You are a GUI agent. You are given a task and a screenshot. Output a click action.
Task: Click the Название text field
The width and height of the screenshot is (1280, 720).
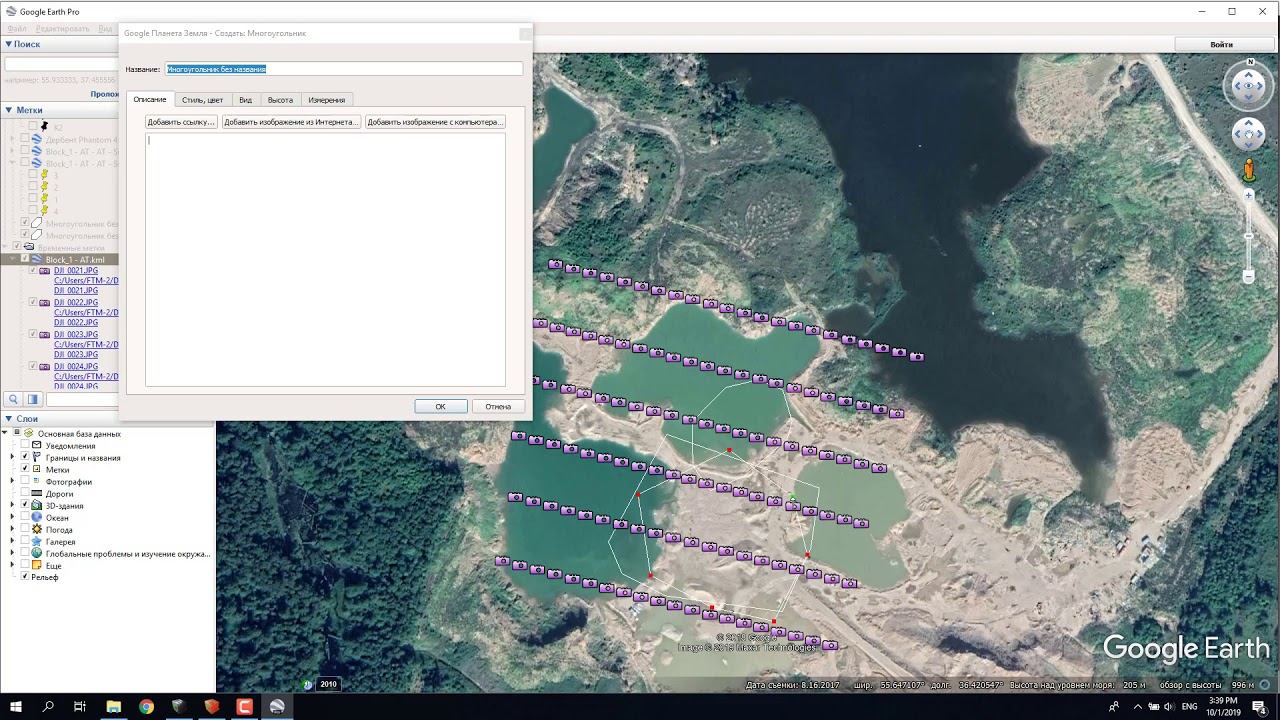coord(343,69)
